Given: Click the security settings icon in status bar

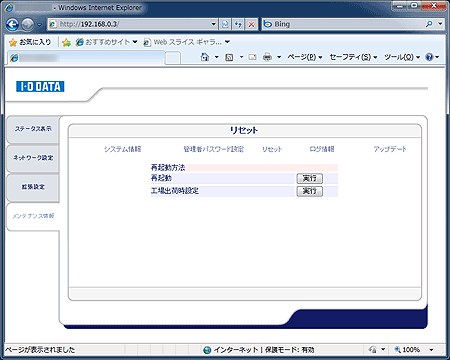Looking at the screenshot, I should [x=373, y=350].
